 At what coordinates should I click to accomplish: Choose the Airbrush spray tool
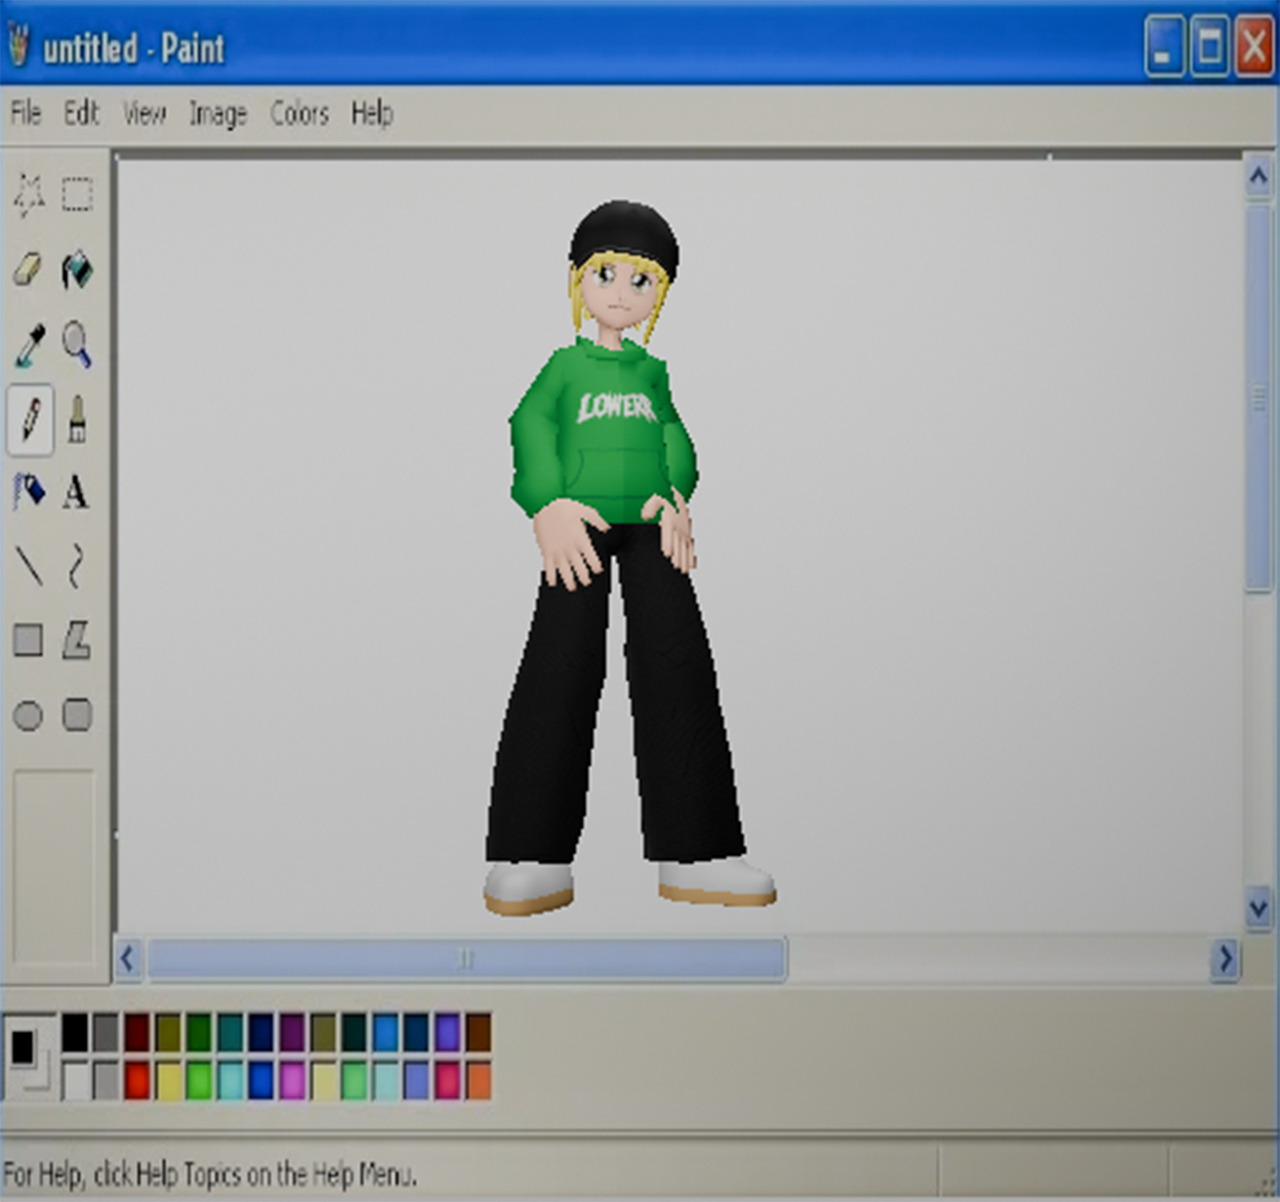tap(29, 491)
